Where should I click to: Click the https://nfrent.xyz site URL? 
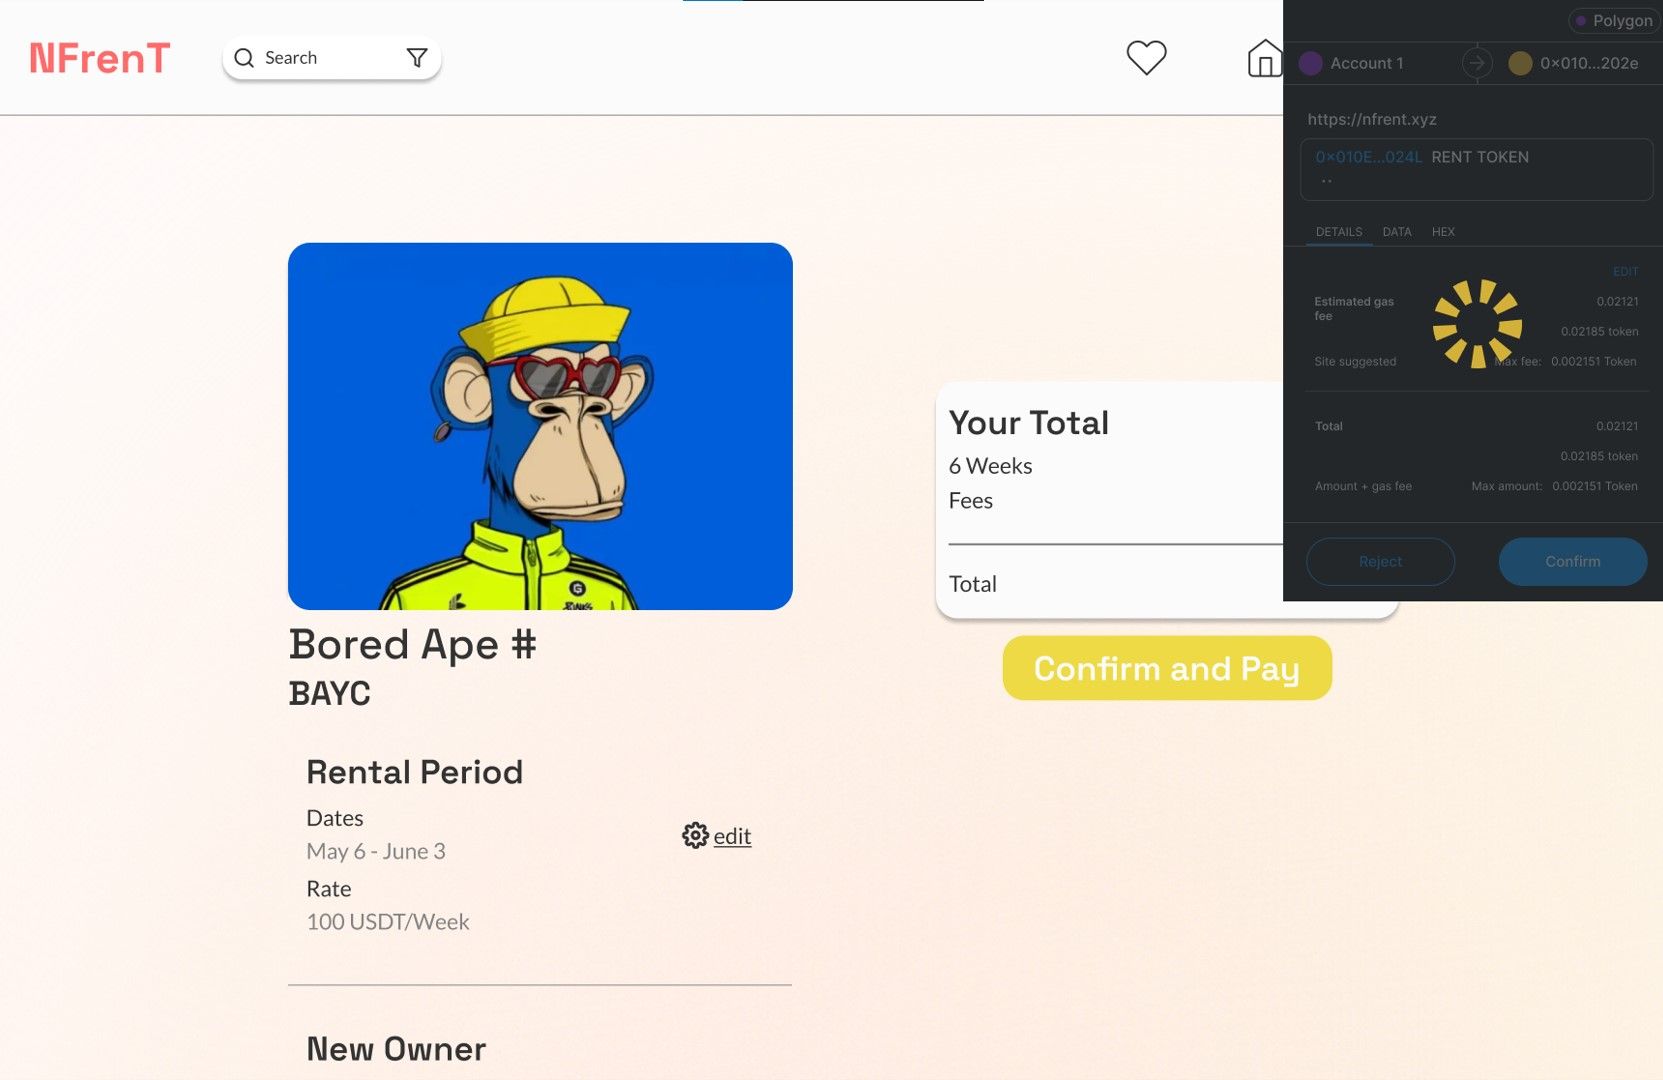point(1372,119)
